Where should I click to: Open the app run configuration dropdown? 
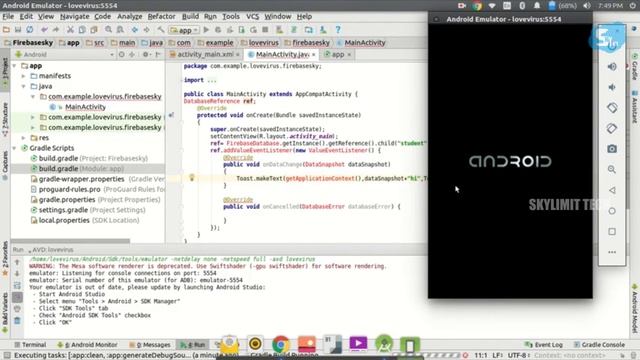tap(184, 30)
